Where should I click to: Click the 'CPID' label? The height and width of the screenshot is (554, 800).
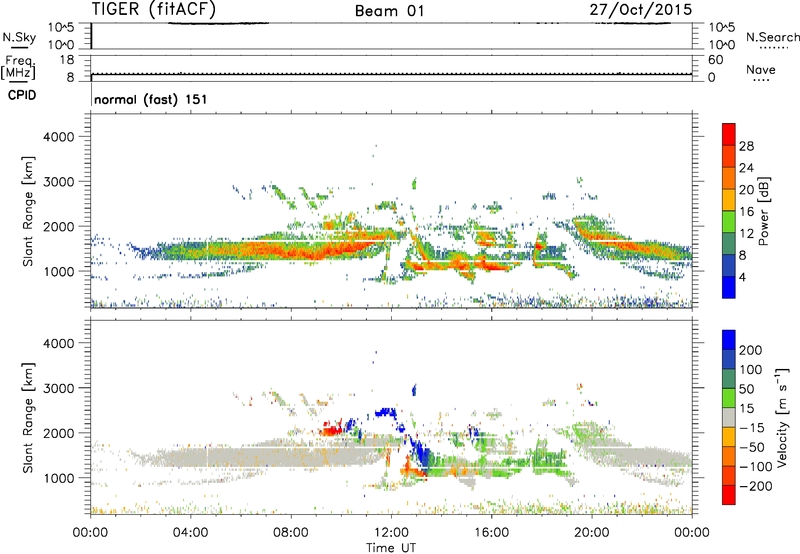[22, 95]
